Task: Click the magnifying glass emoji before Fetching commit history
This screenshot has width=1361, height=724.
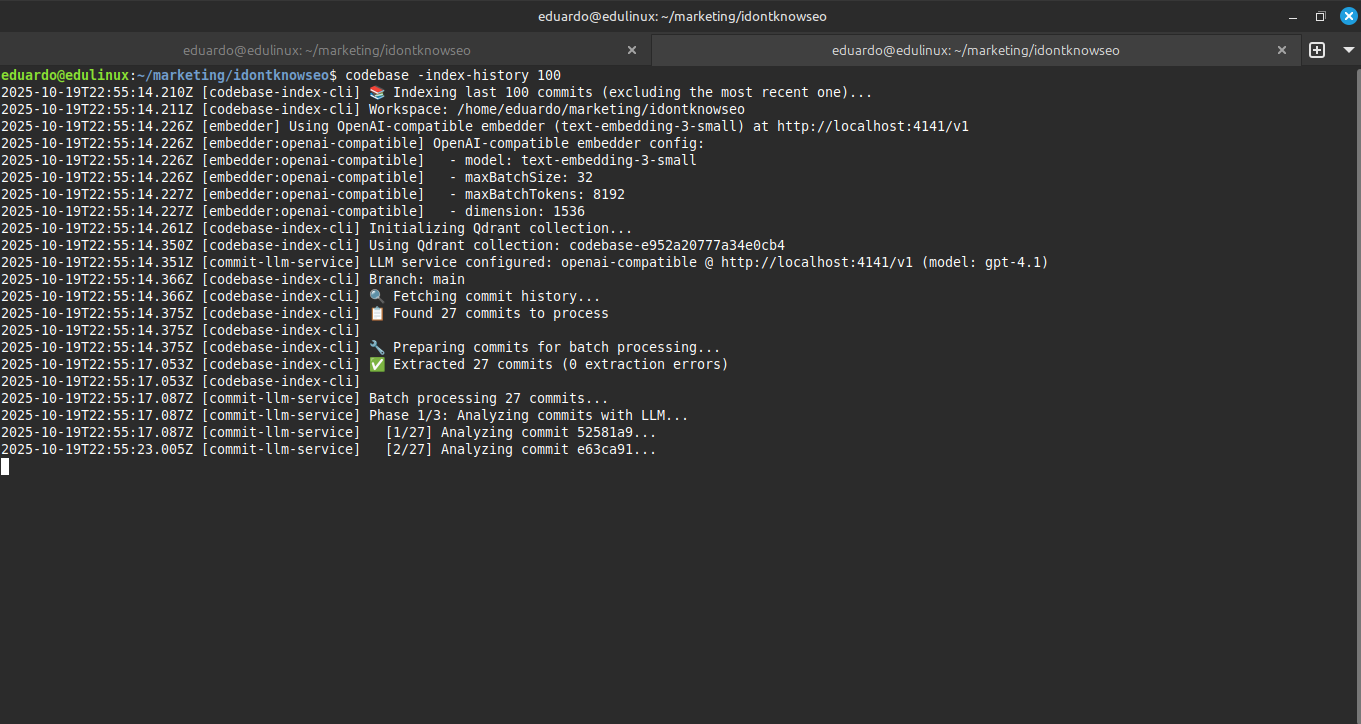Action: pos(377,296)
